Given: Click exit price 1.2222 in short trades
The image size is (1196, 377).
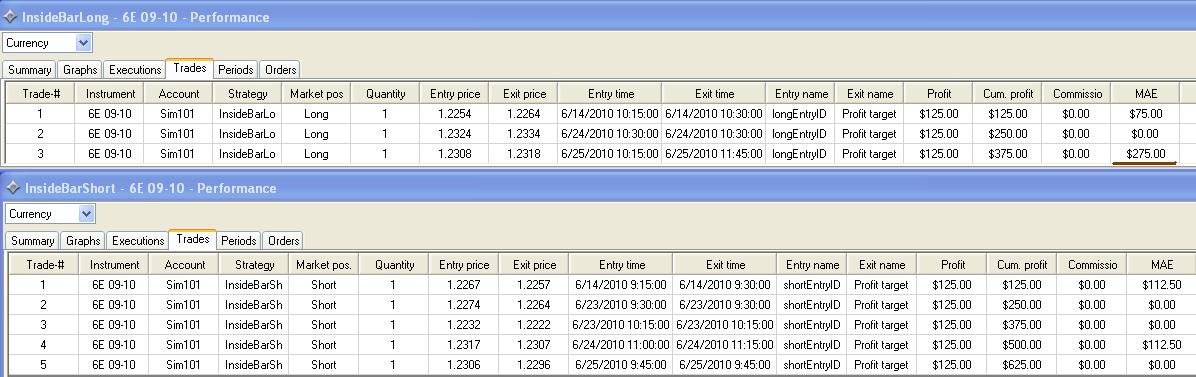Looking at the screenshot, I should 534,324.
